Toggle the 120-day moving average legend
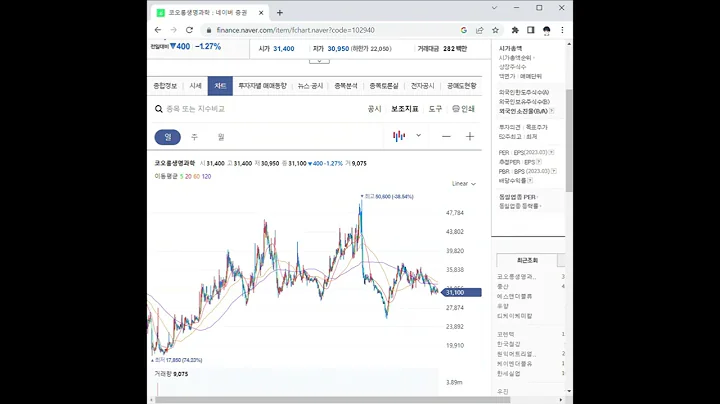 (x=207, y=176)
